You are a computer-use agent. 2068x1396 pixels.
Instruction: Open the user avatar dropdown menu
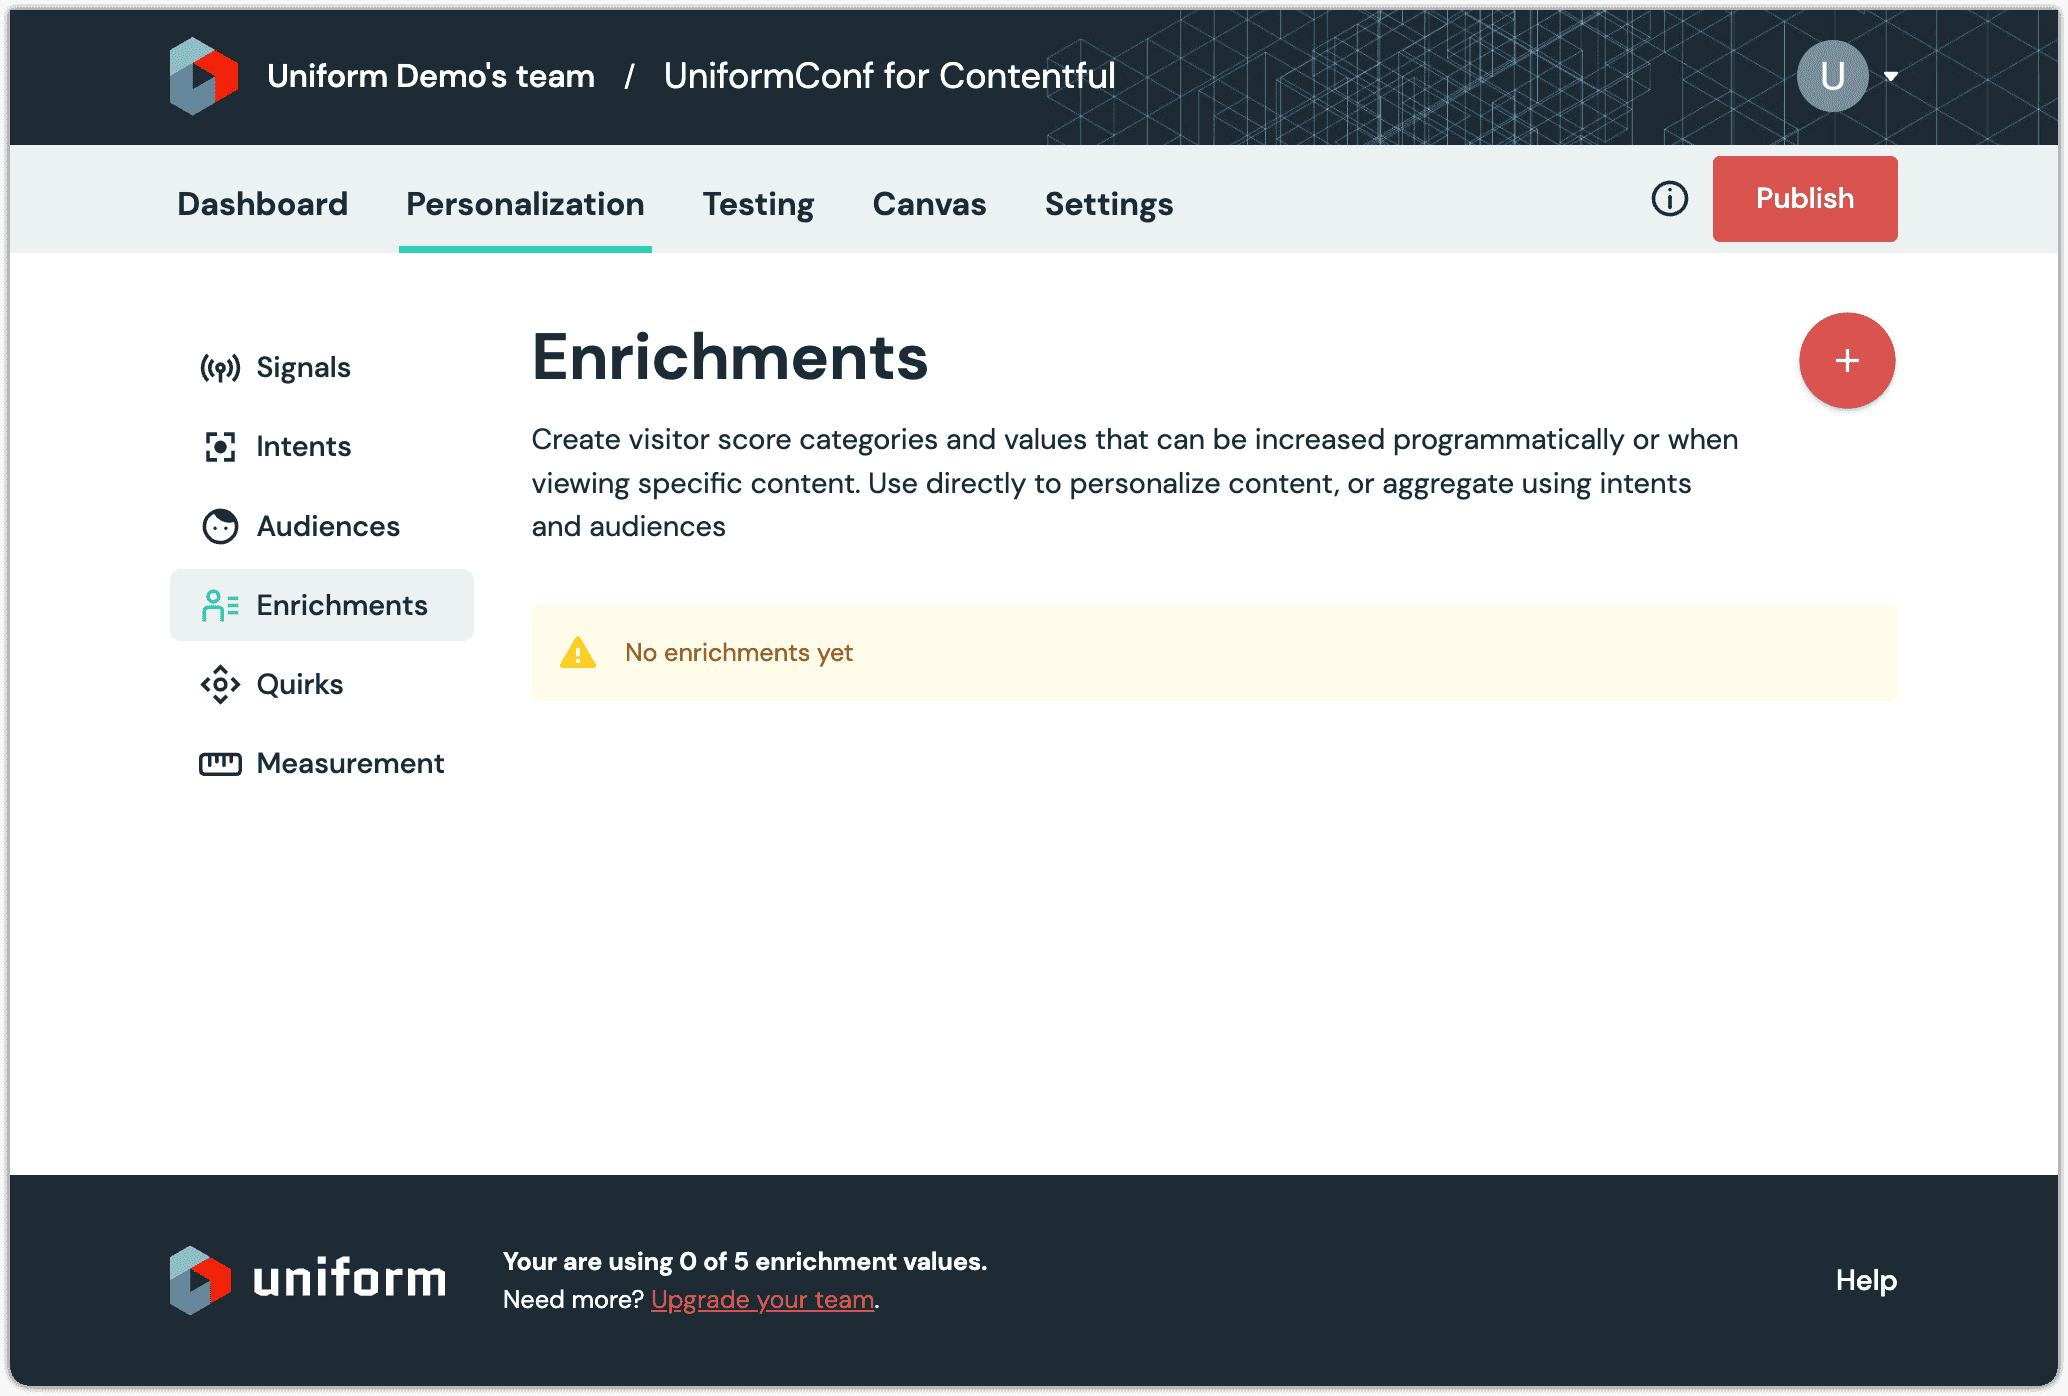1832,75
